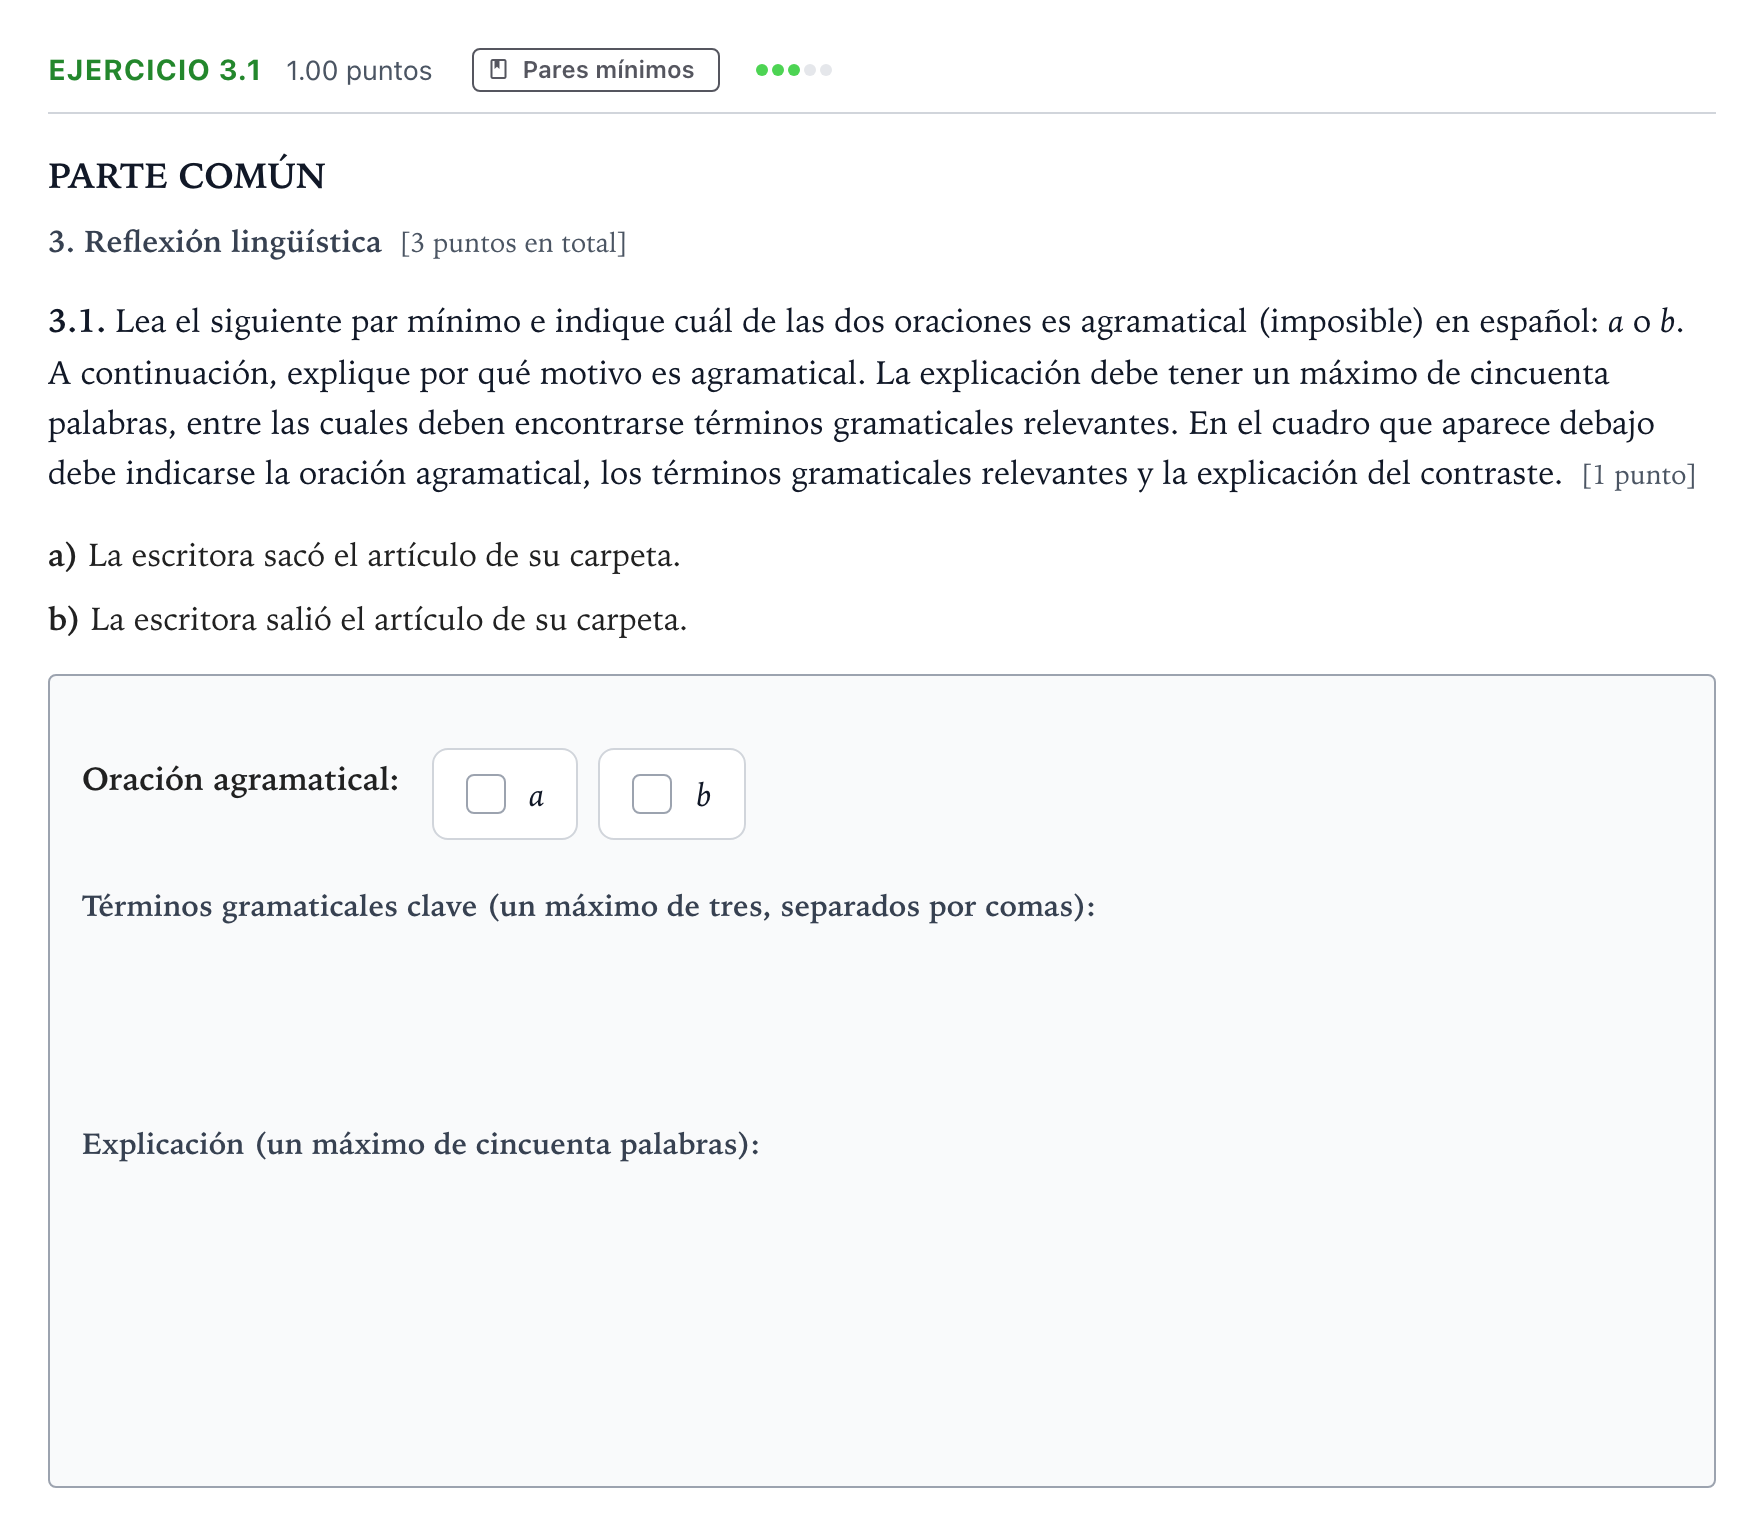Screen dimensions: 1764x1536
Task: Check the checkbox for option a
Action: point(486,795)
